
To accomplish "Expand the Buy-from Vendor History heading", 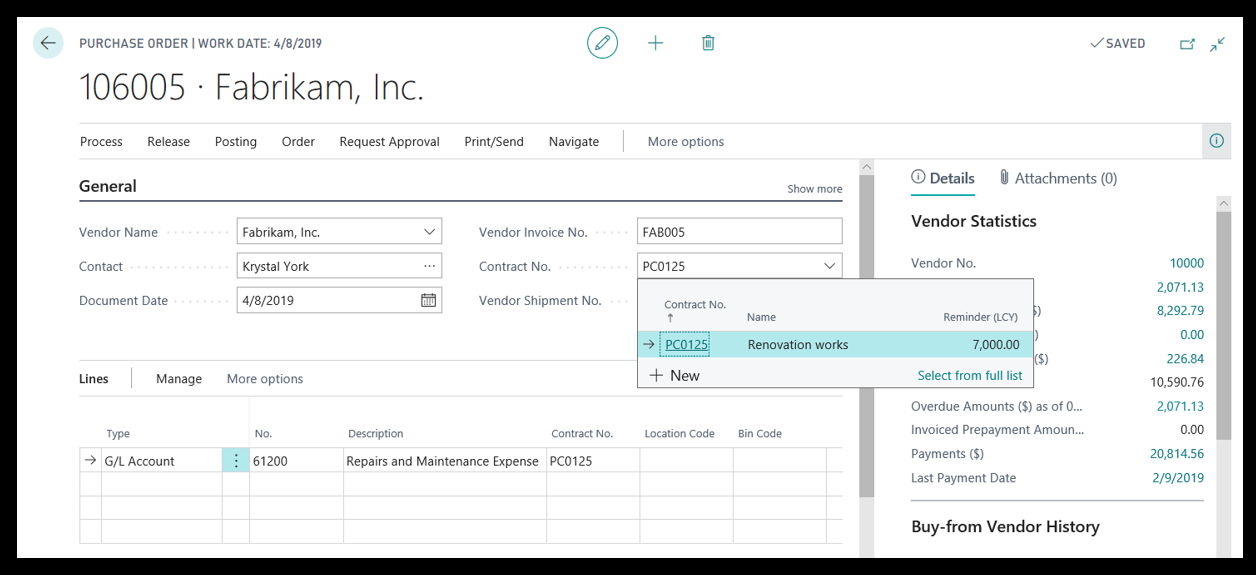I will point(1005,526).
